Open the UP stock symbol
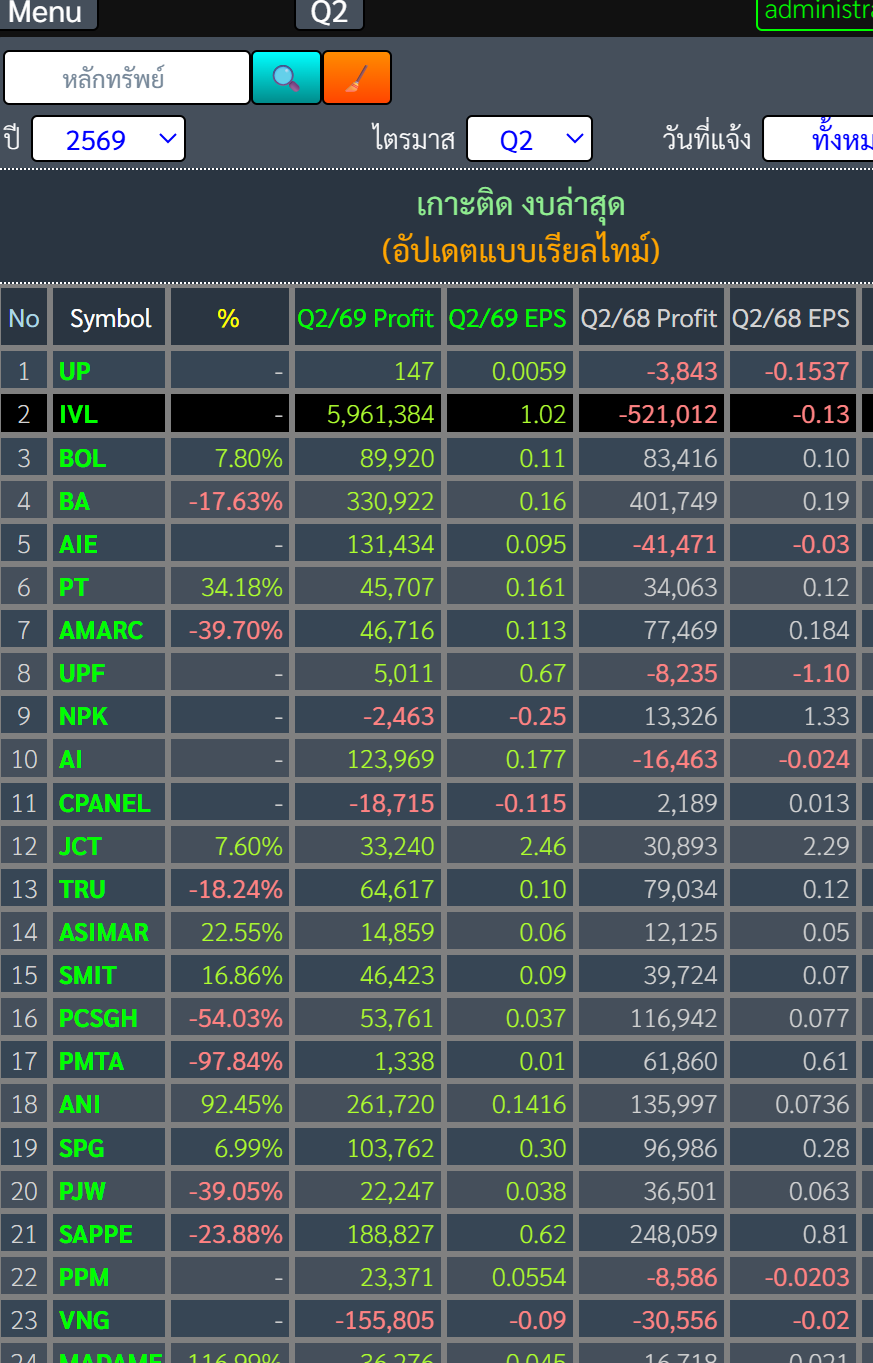 point(75,371)
